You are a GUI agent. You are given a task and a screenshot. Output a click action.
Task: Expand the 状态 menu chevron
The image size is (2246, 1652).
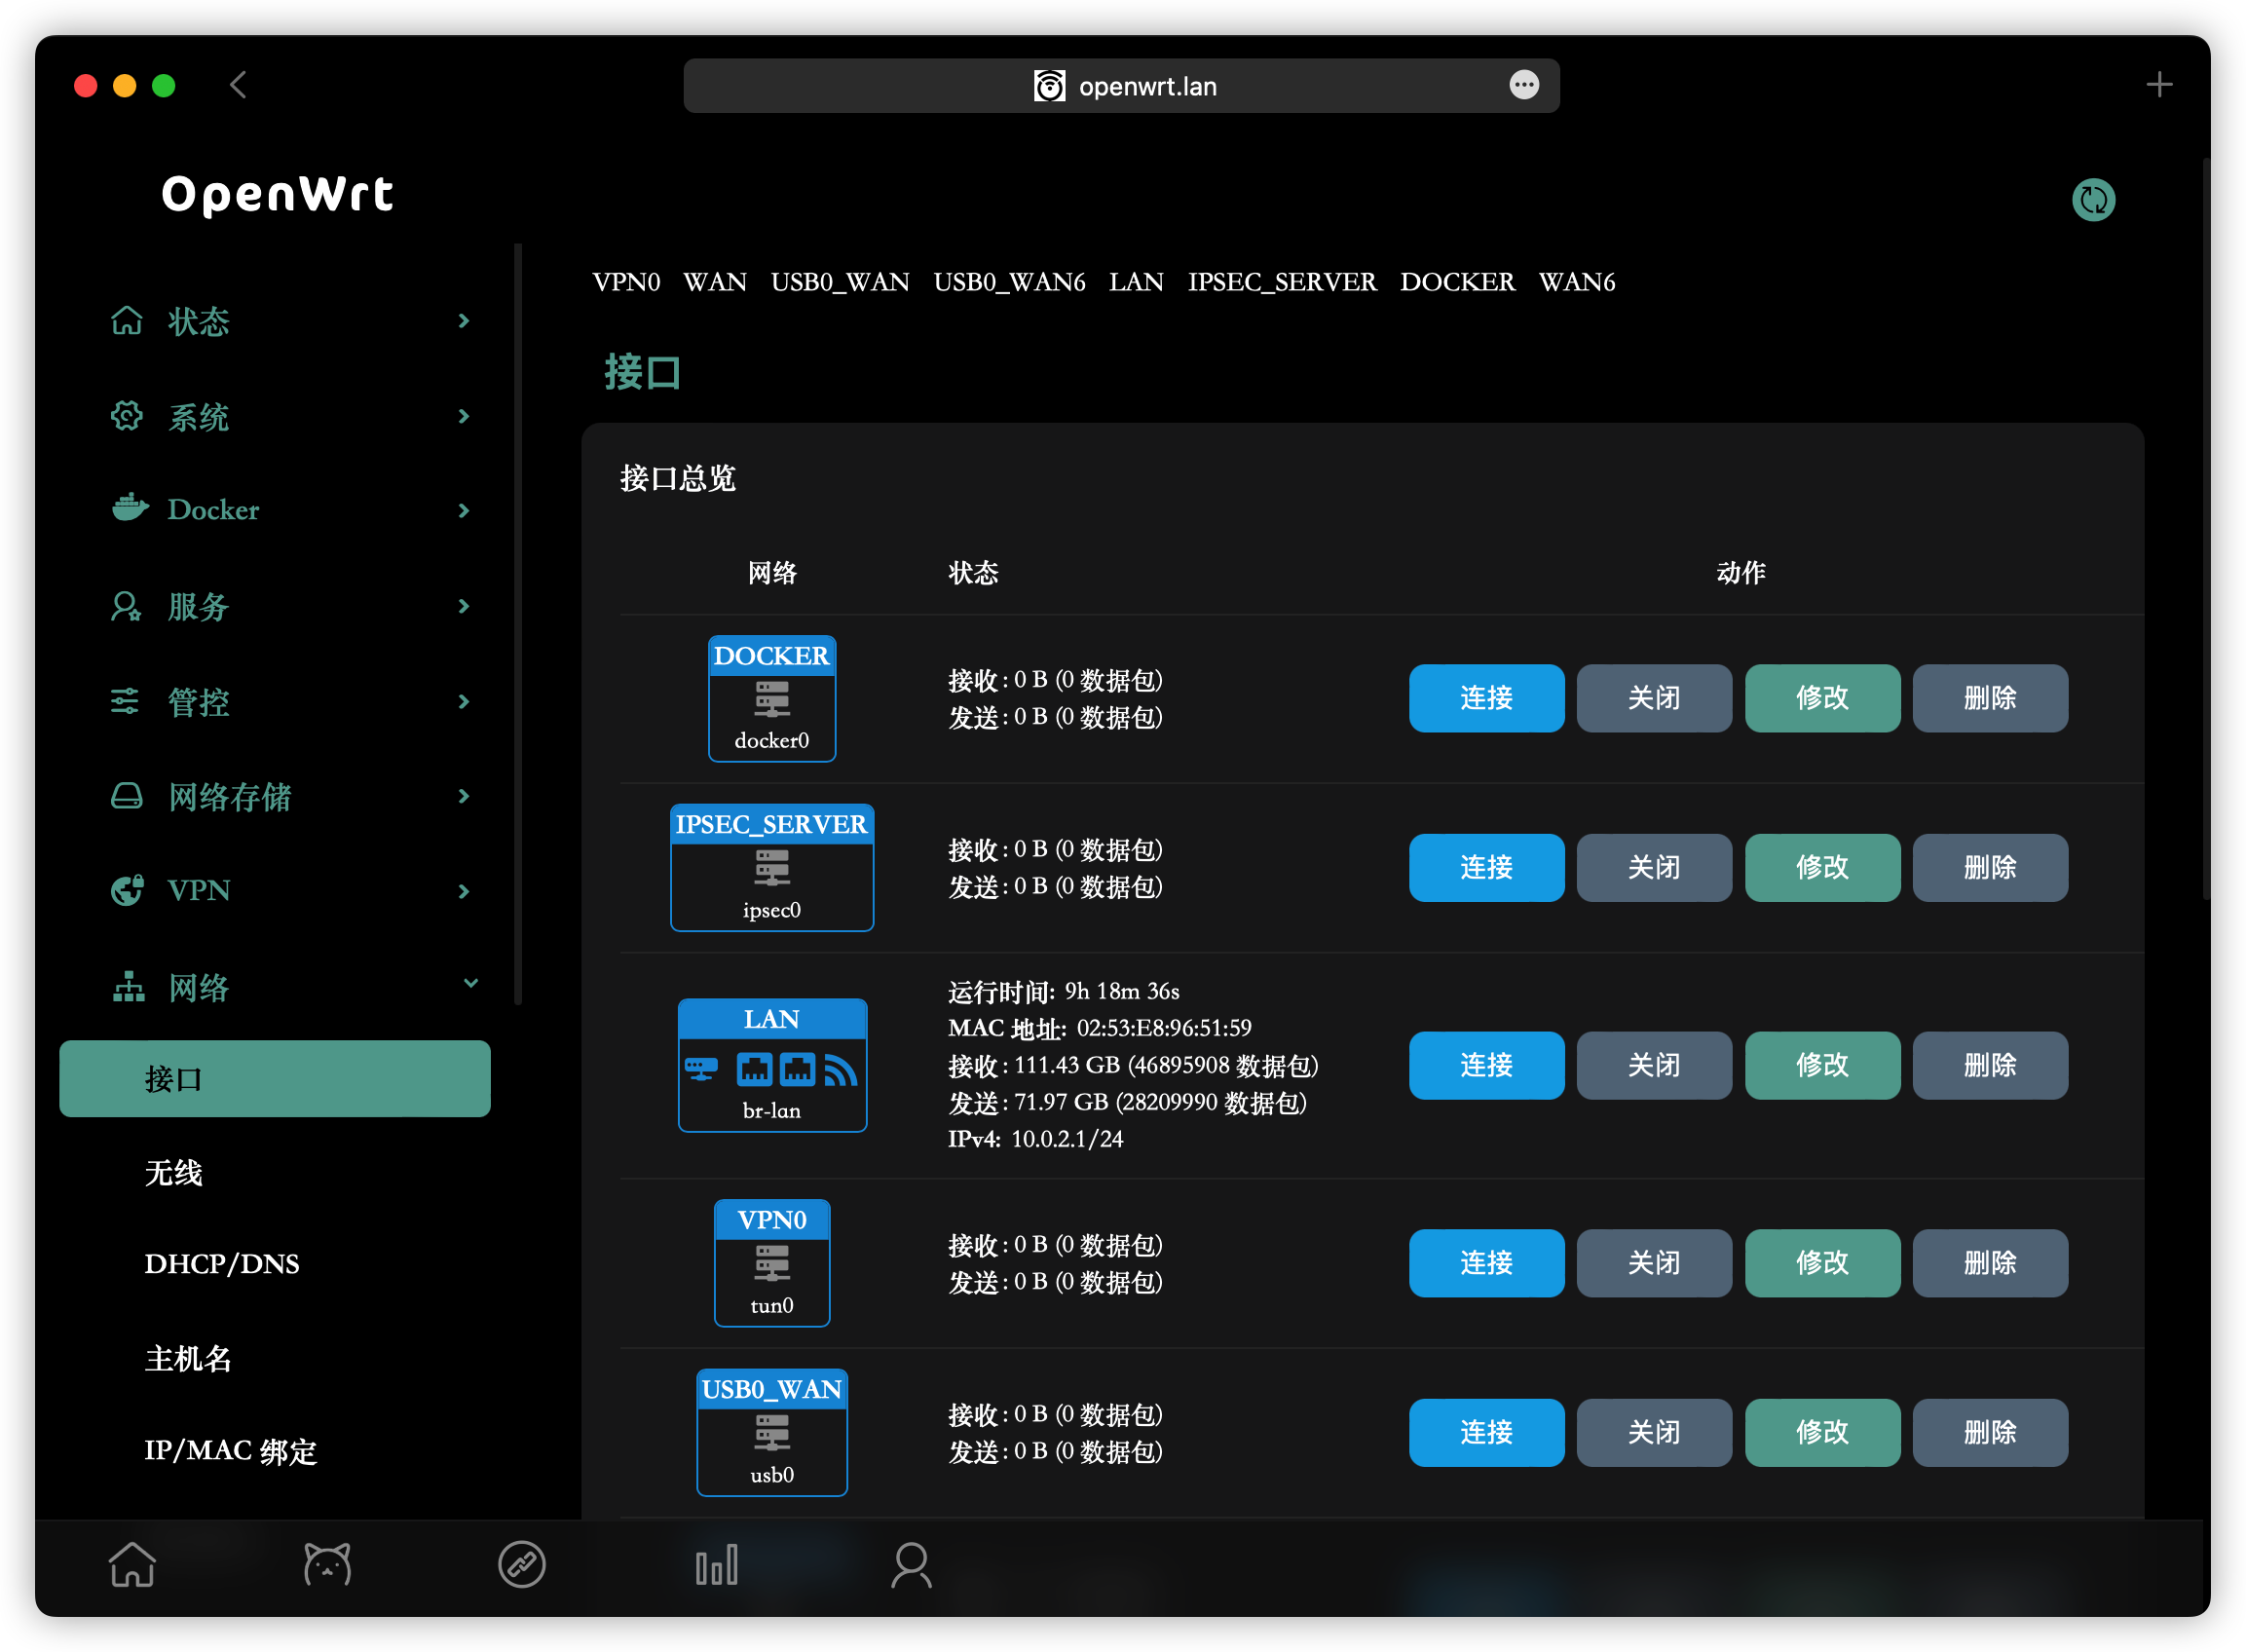click(464, 321)
